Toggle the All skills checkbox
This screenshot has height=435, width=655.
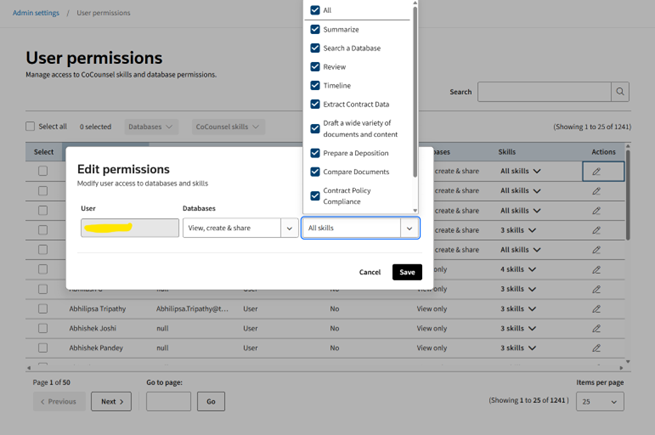tap(315, 10)
